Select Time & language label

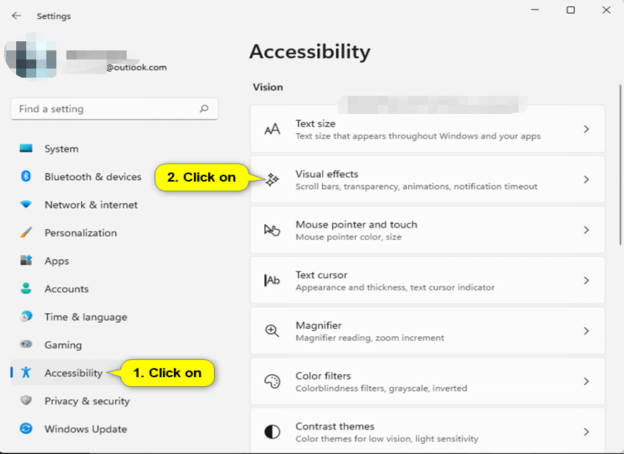point(86,317)
